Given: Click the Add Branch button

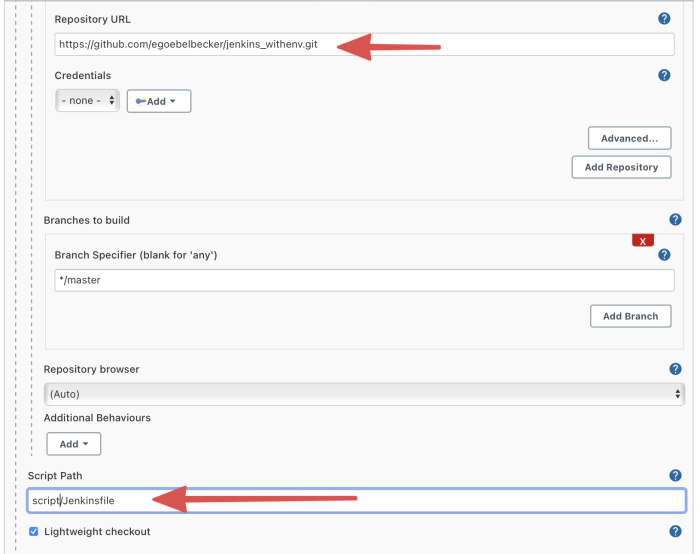Looking at the screenshot, I should click(630, 316).
